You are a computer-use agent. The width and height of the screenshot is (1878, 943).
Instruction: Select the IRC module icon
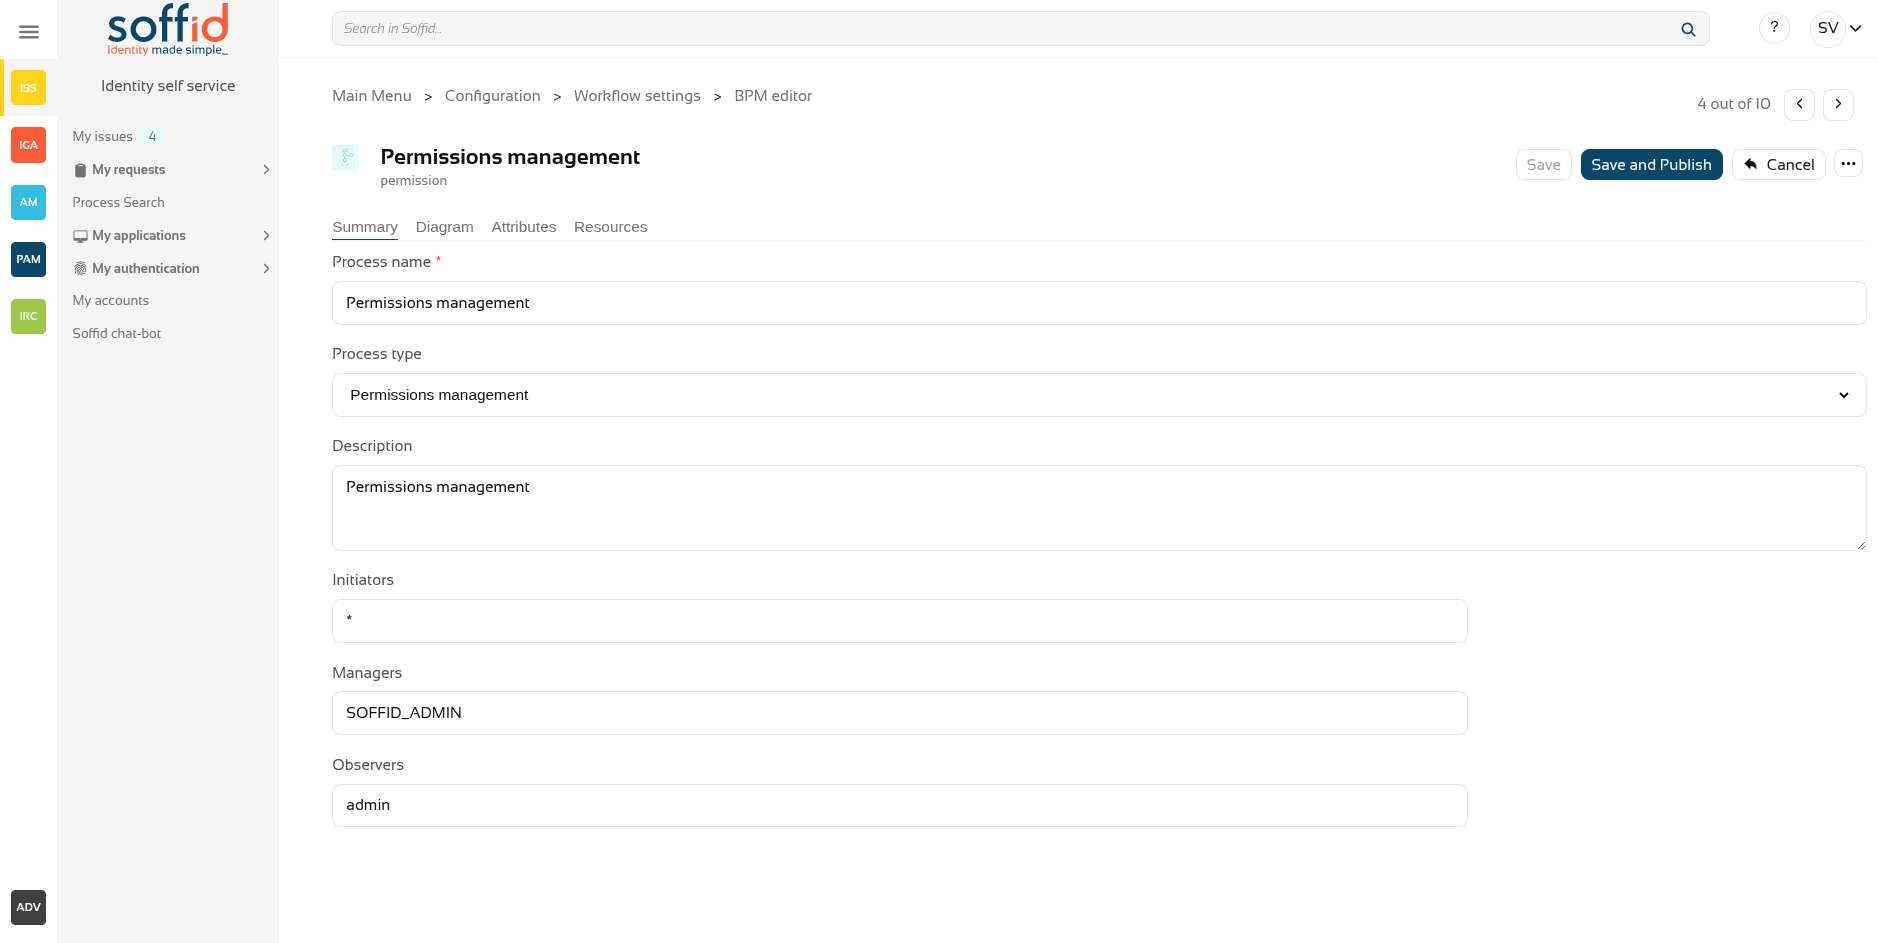point(28,316)
